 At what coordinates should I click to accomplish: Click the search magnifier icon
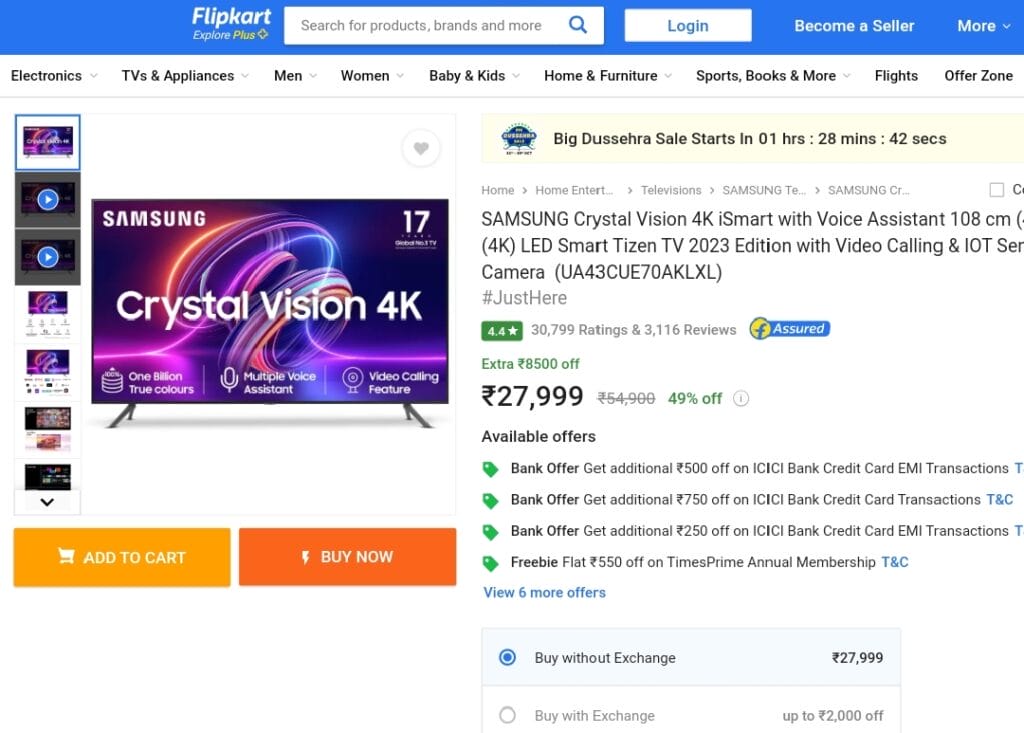point(577,25)
